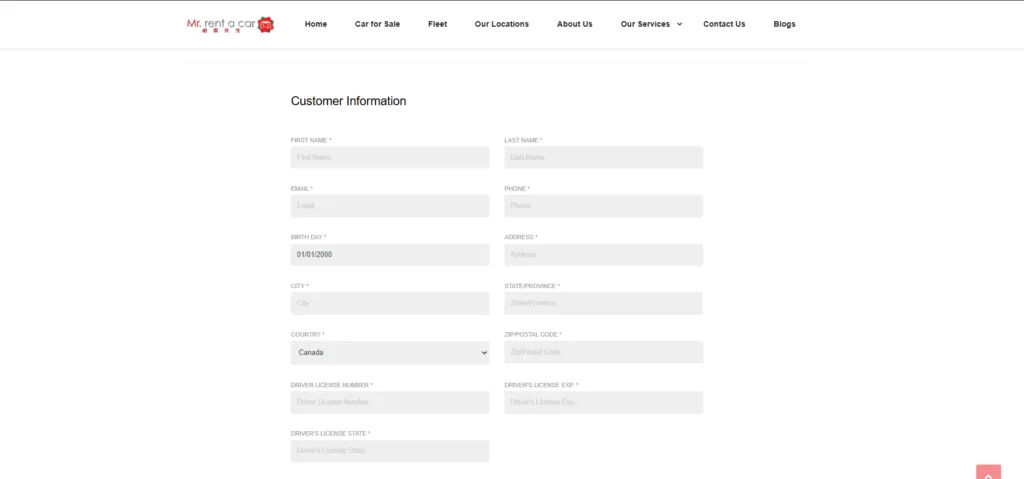The width and height of the screenshot is (1024, 479).
Task: Open the Contact Us page
Action: (x=724, y=24)
